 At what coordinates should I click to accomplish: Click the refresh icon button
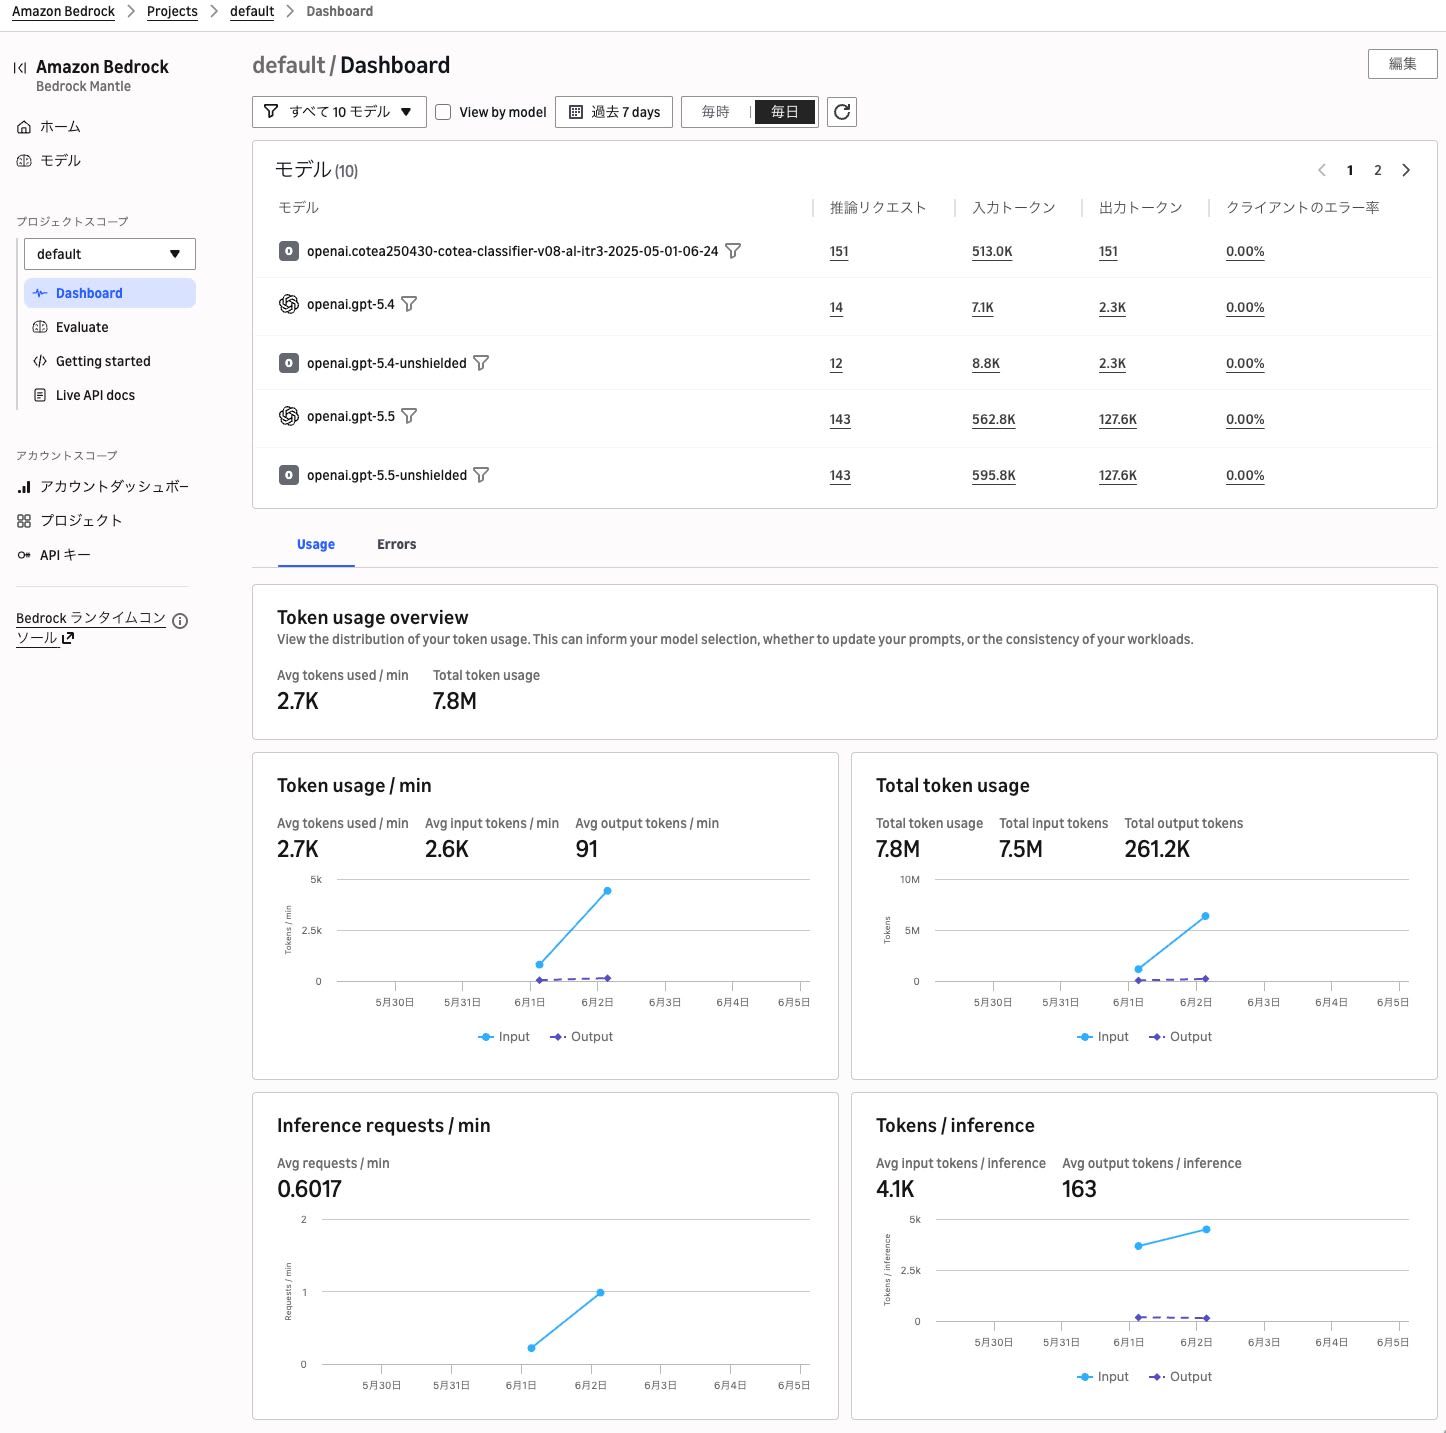(x=842, y=112)
